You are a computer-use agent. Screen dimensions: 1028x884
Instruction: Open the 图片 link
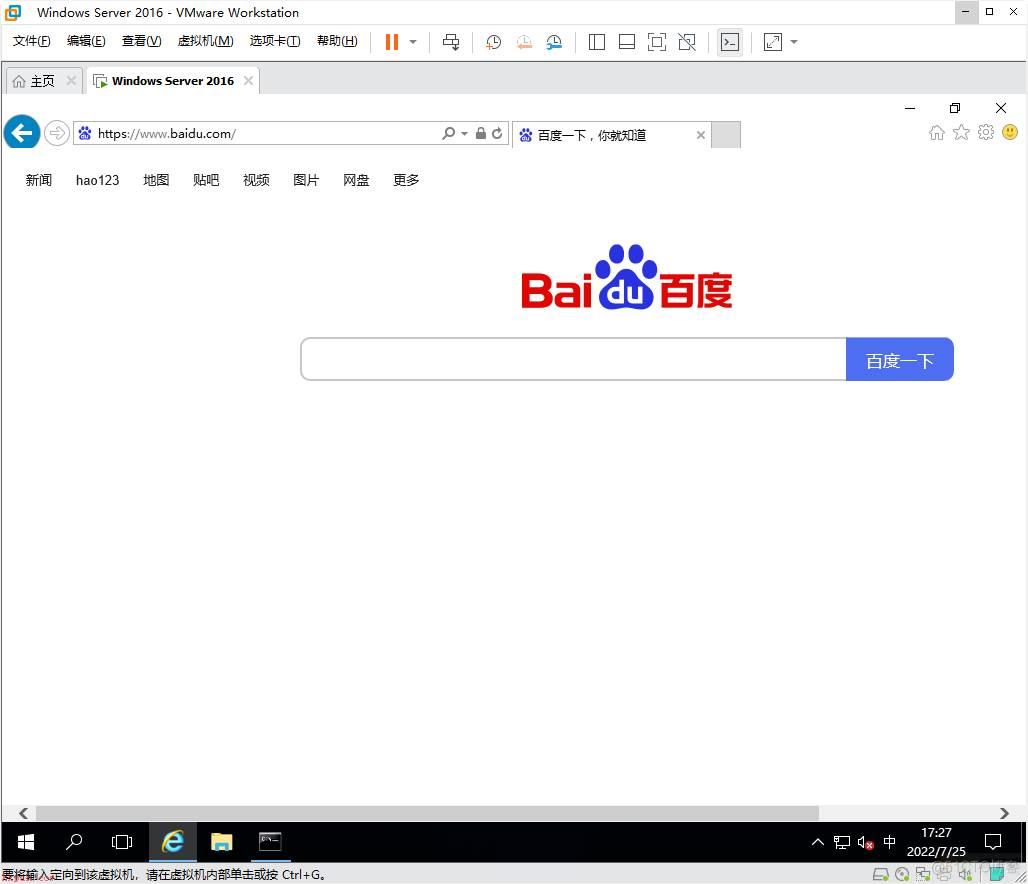pos(306,180)
